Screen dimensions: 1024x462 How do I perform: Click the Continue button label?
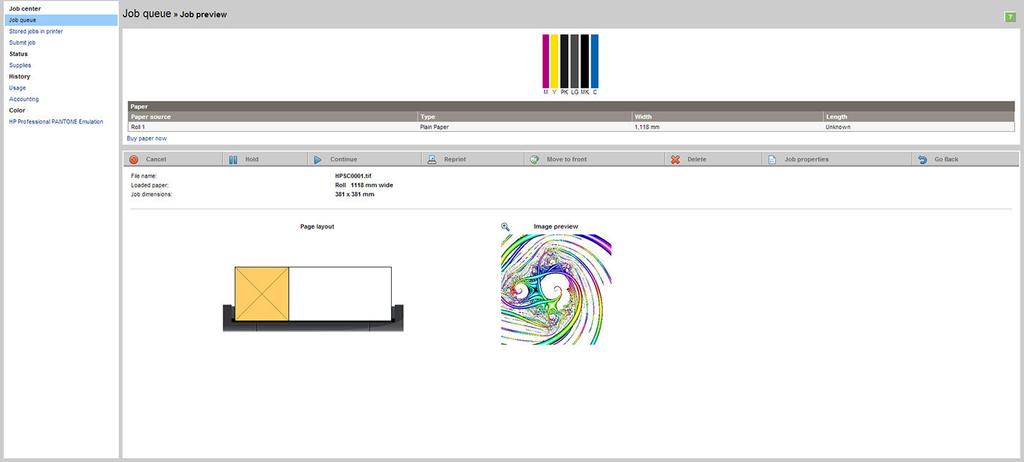344,159
